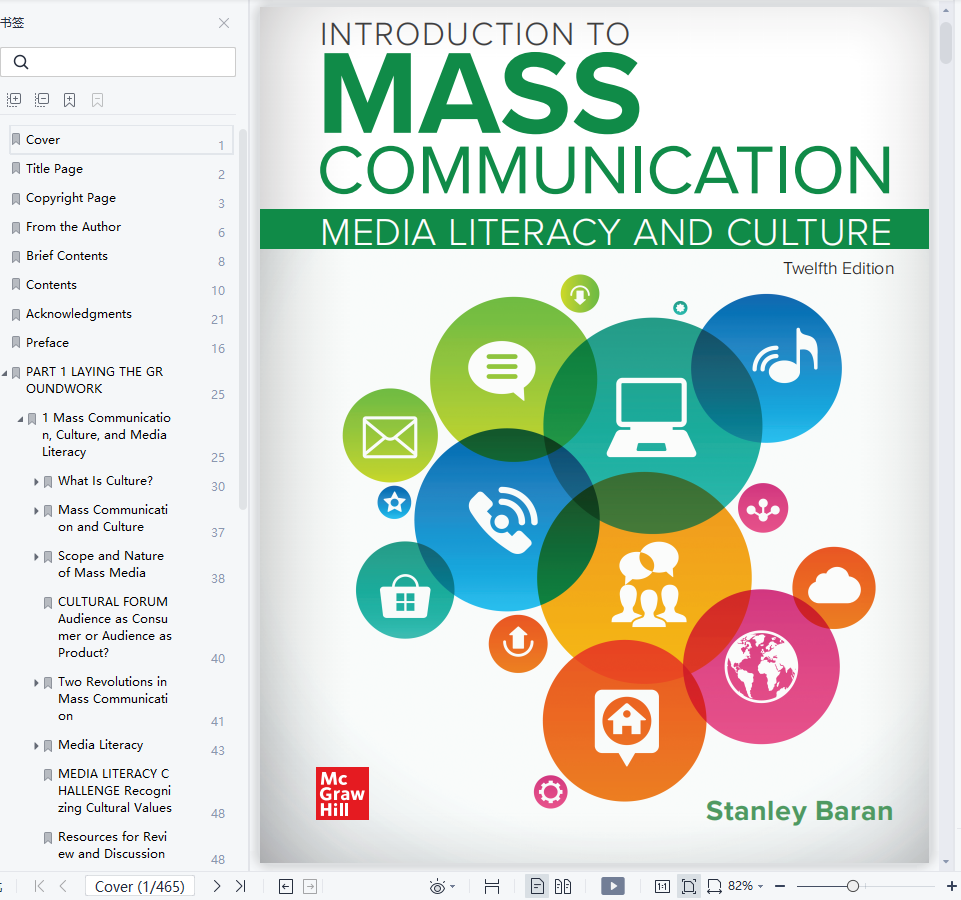This screenshot has width=961, height=900.
Task: Open CULTURAL FORUM Audience as Consumer bookmark
Action: pos(114,627)
